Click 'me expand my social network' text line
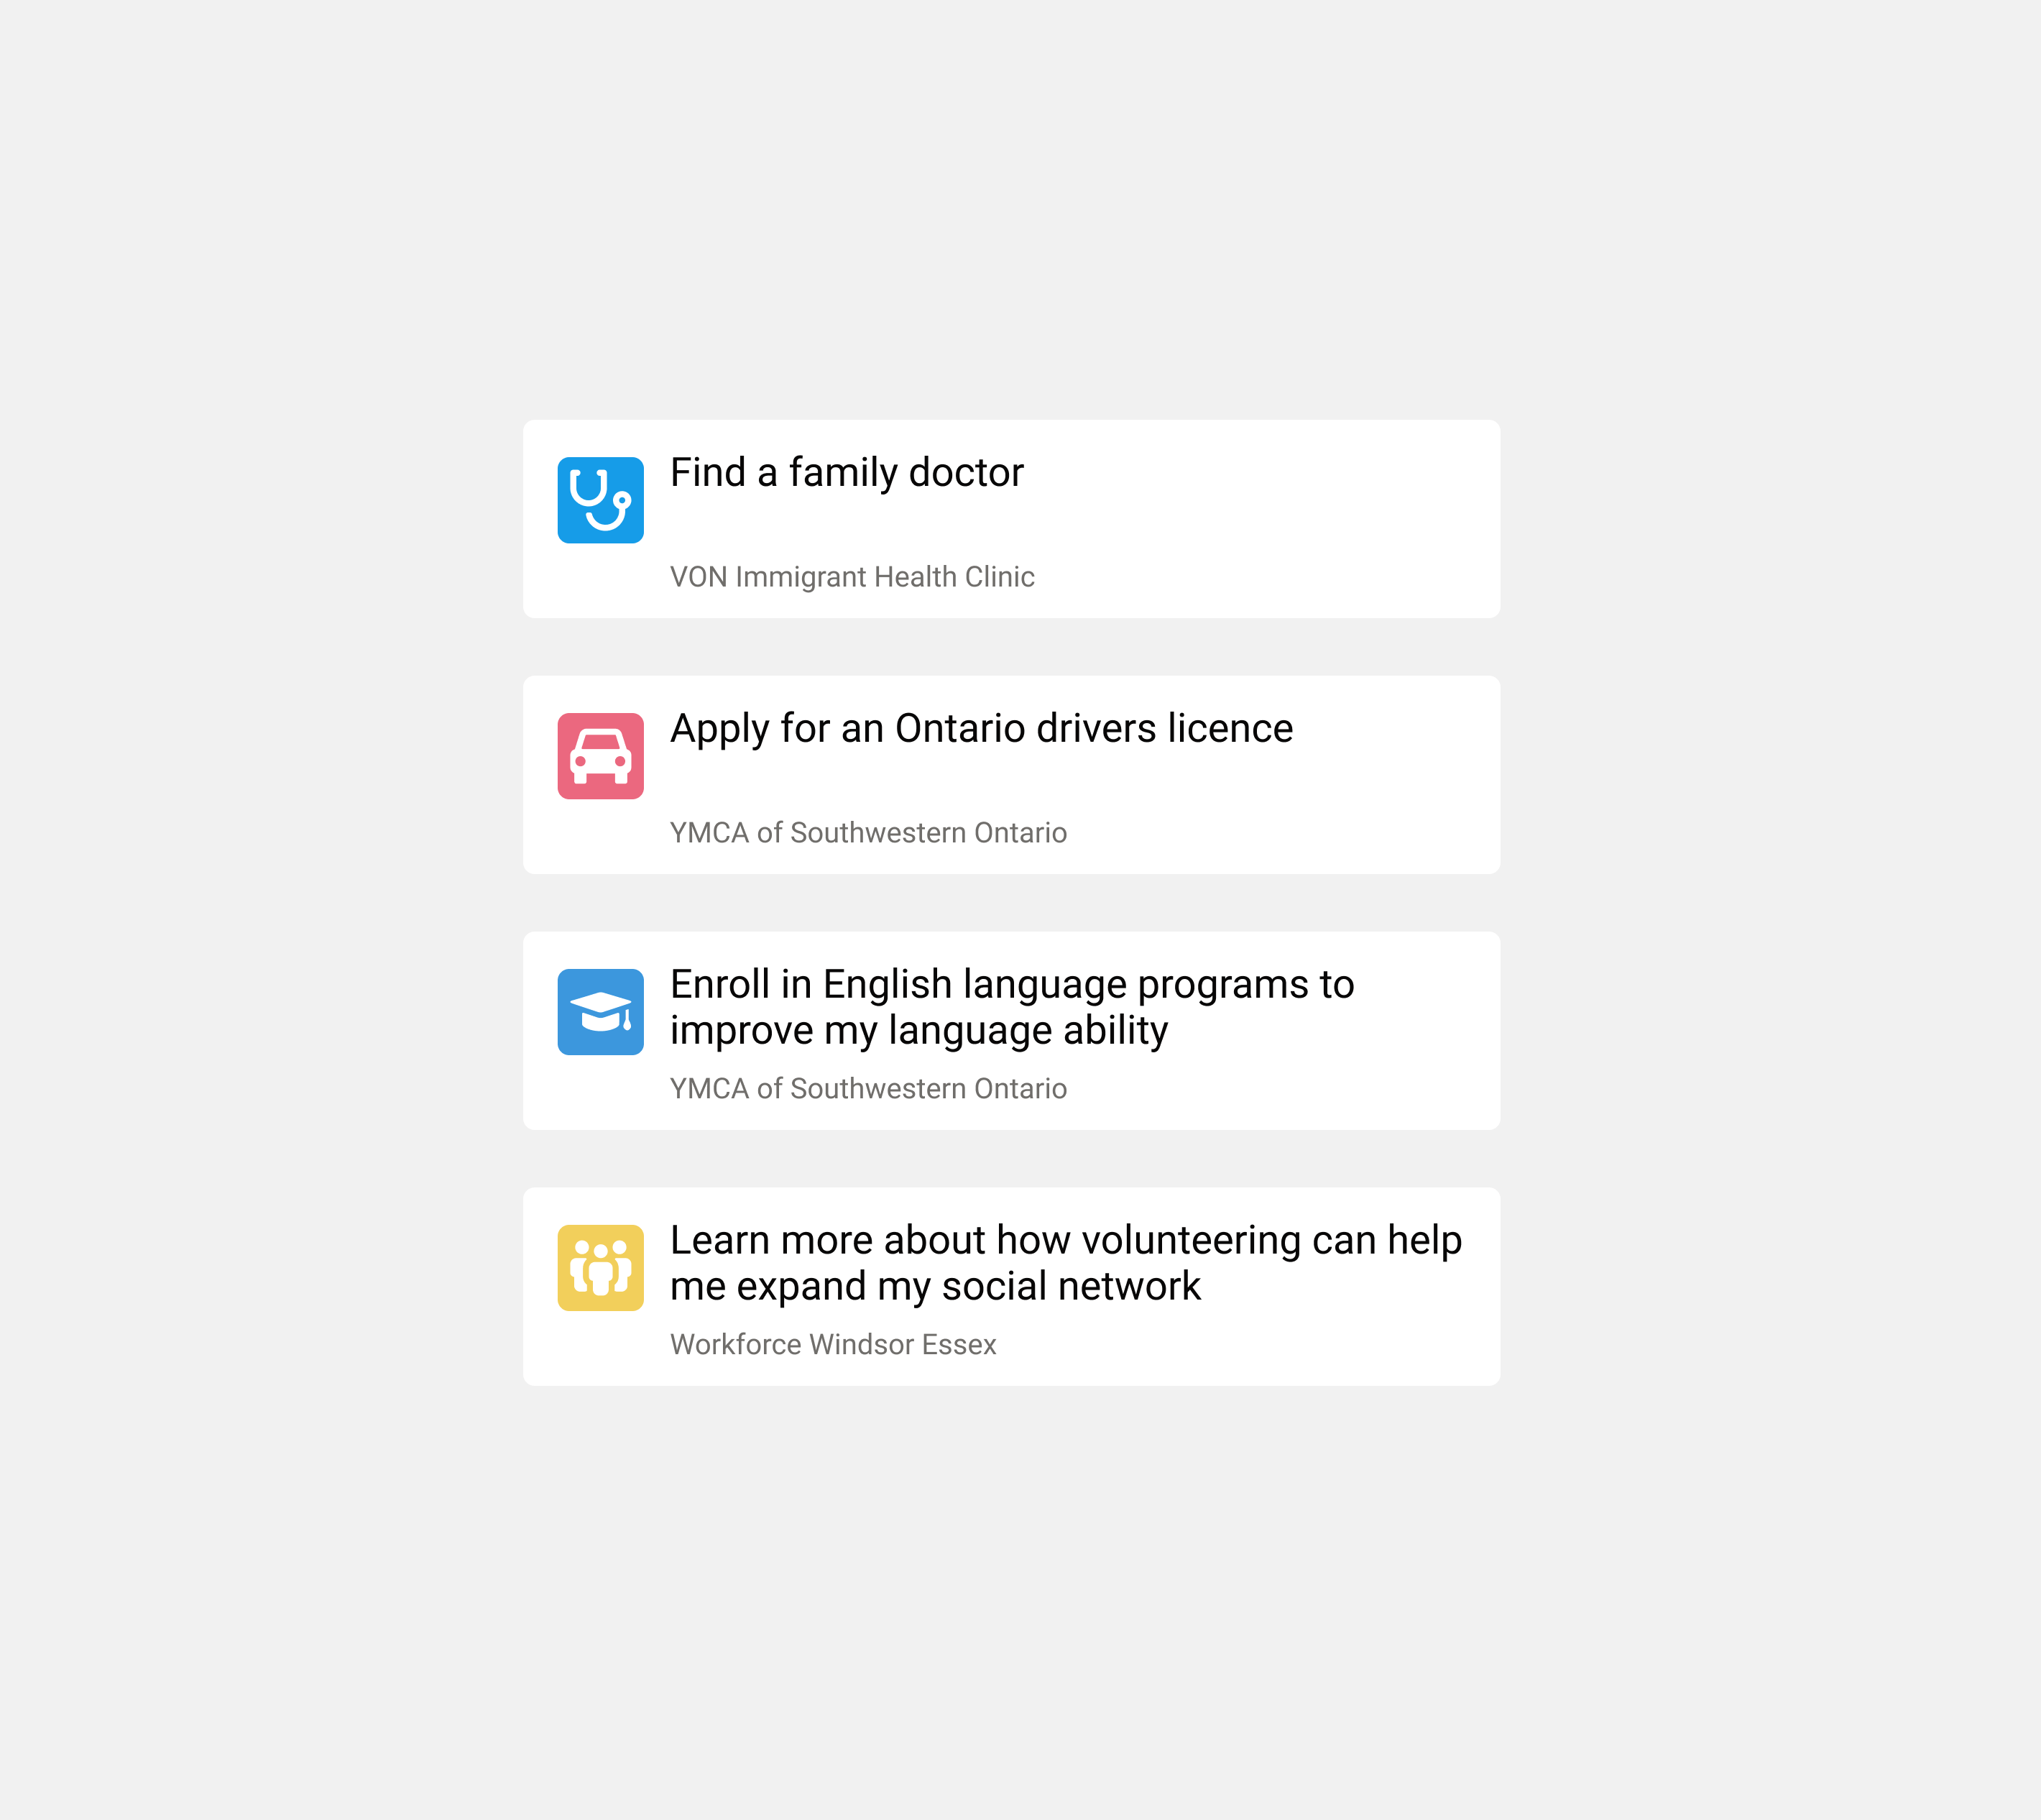Screen dimensions: 2041x1820 pos(935,1287)
